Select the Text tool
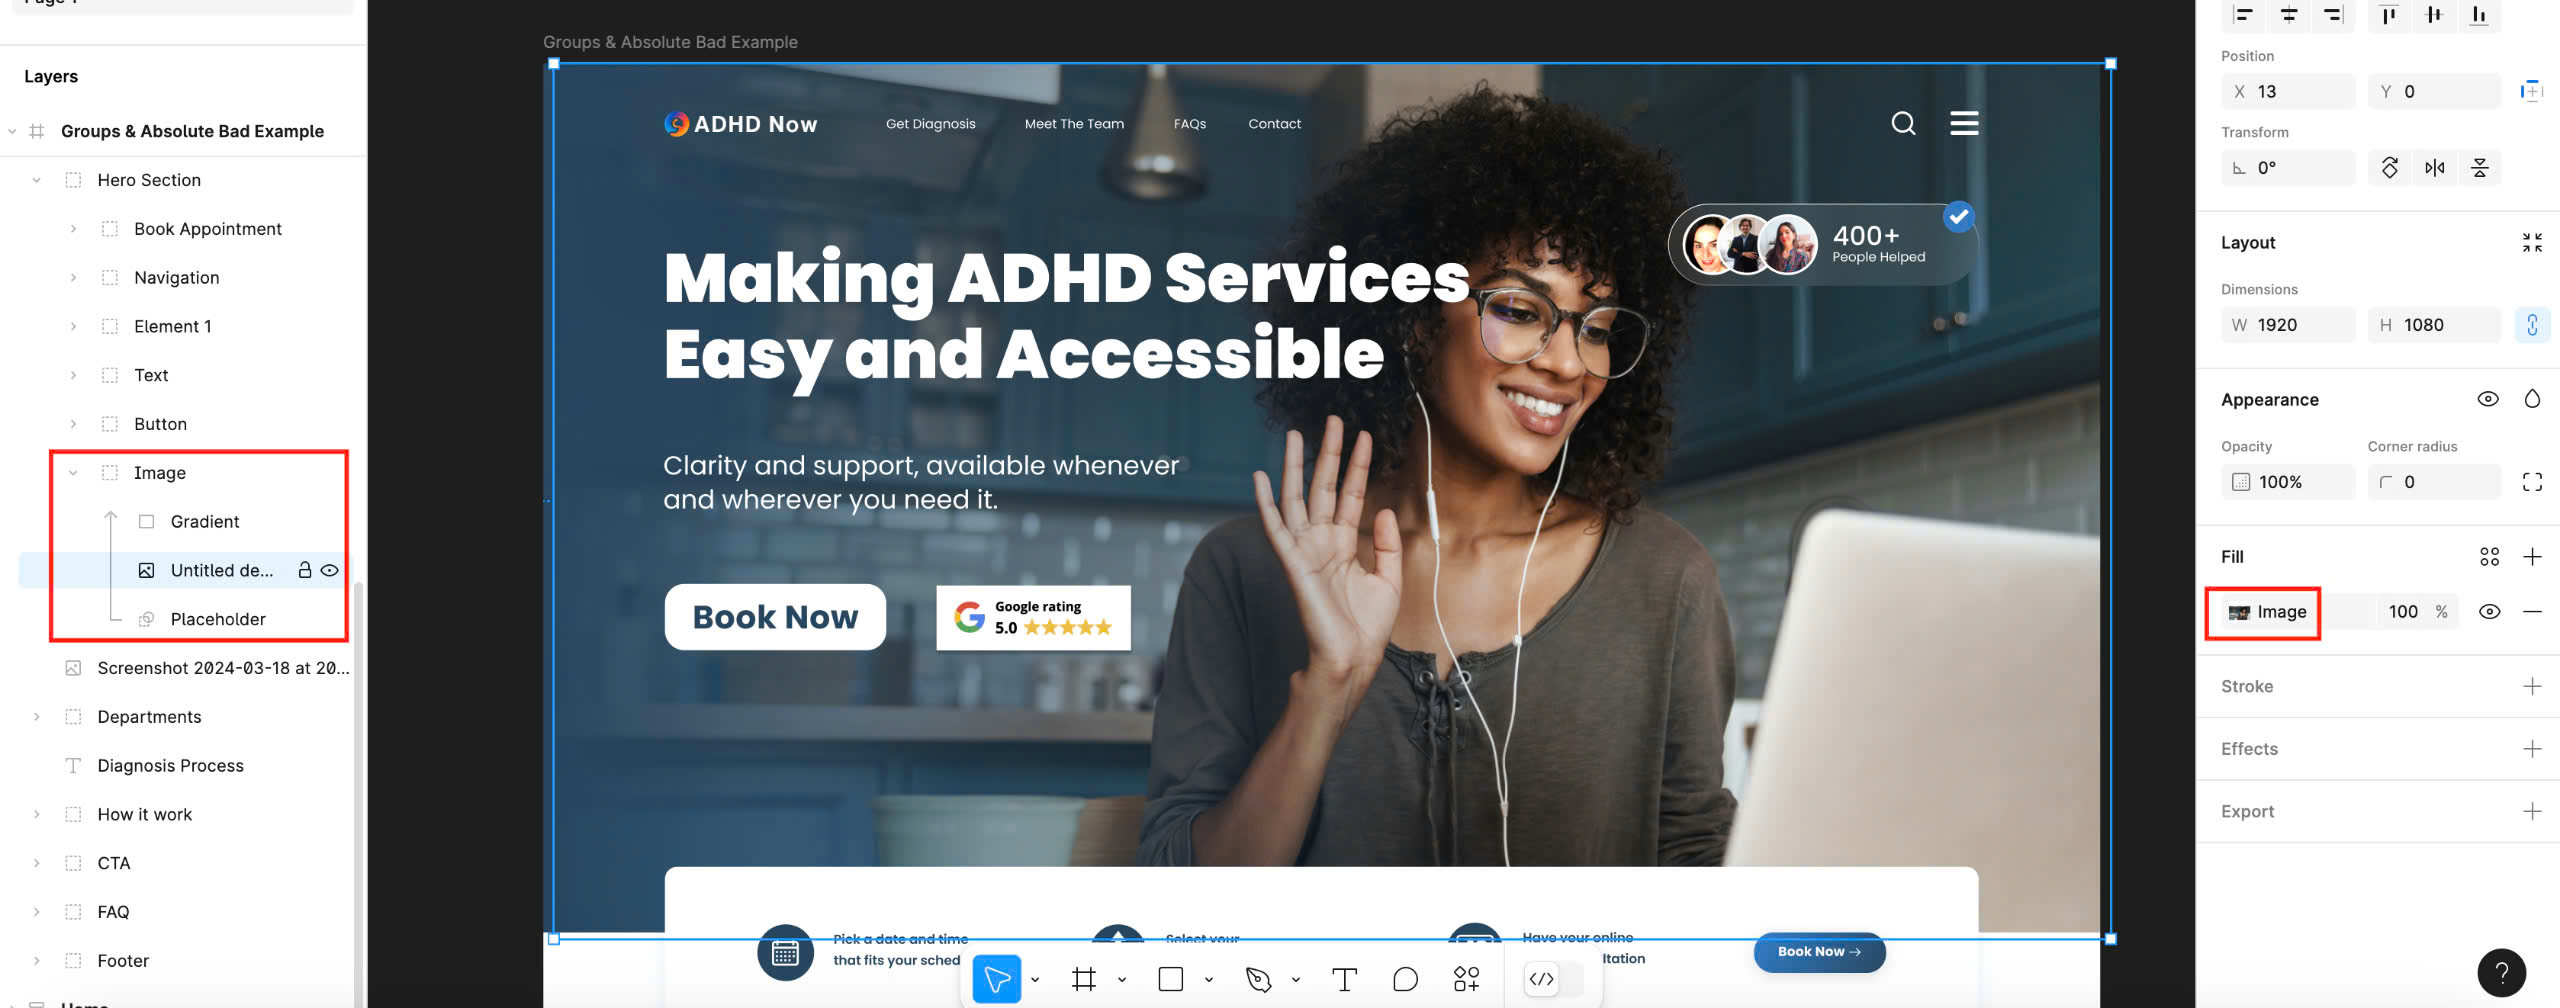The width and height of the screenshot is (2560, 1008). click(1345, 979)
